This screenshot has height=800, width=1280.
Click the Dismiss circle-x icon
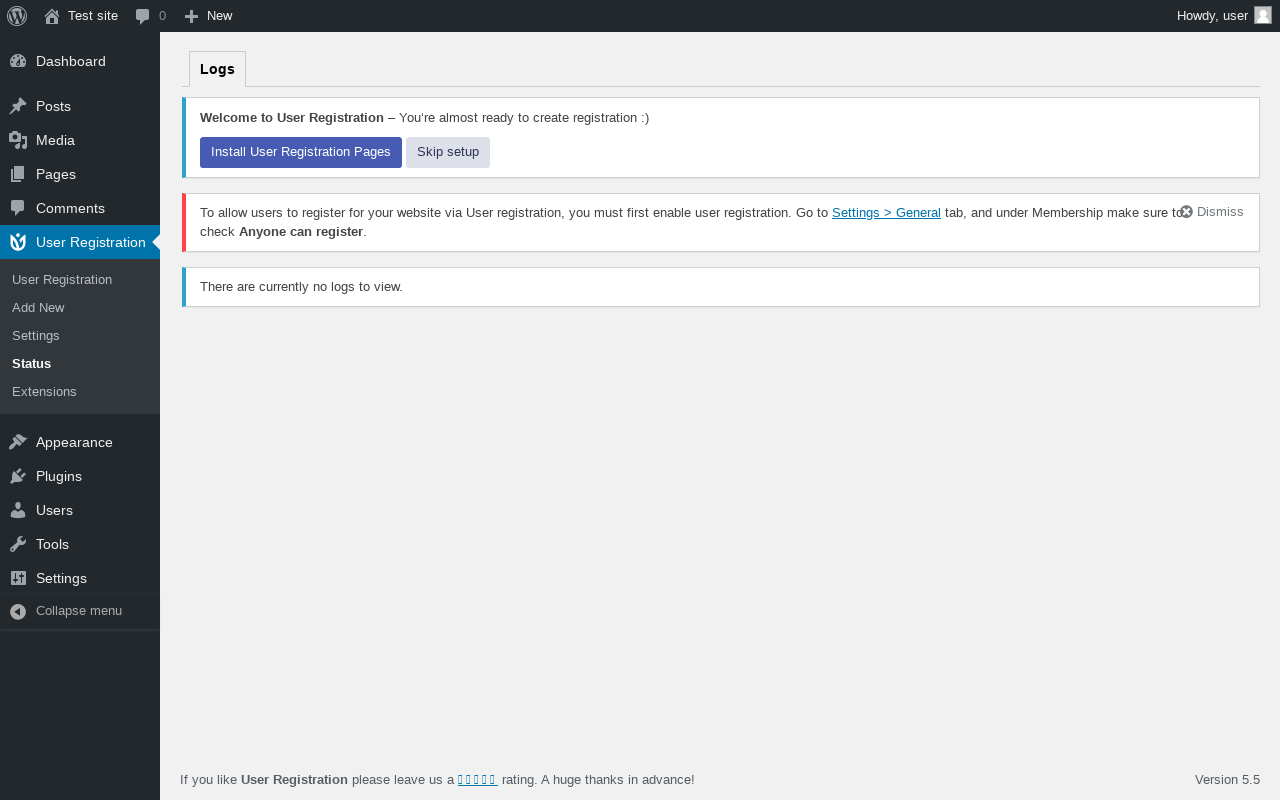tap(1186, 212)
